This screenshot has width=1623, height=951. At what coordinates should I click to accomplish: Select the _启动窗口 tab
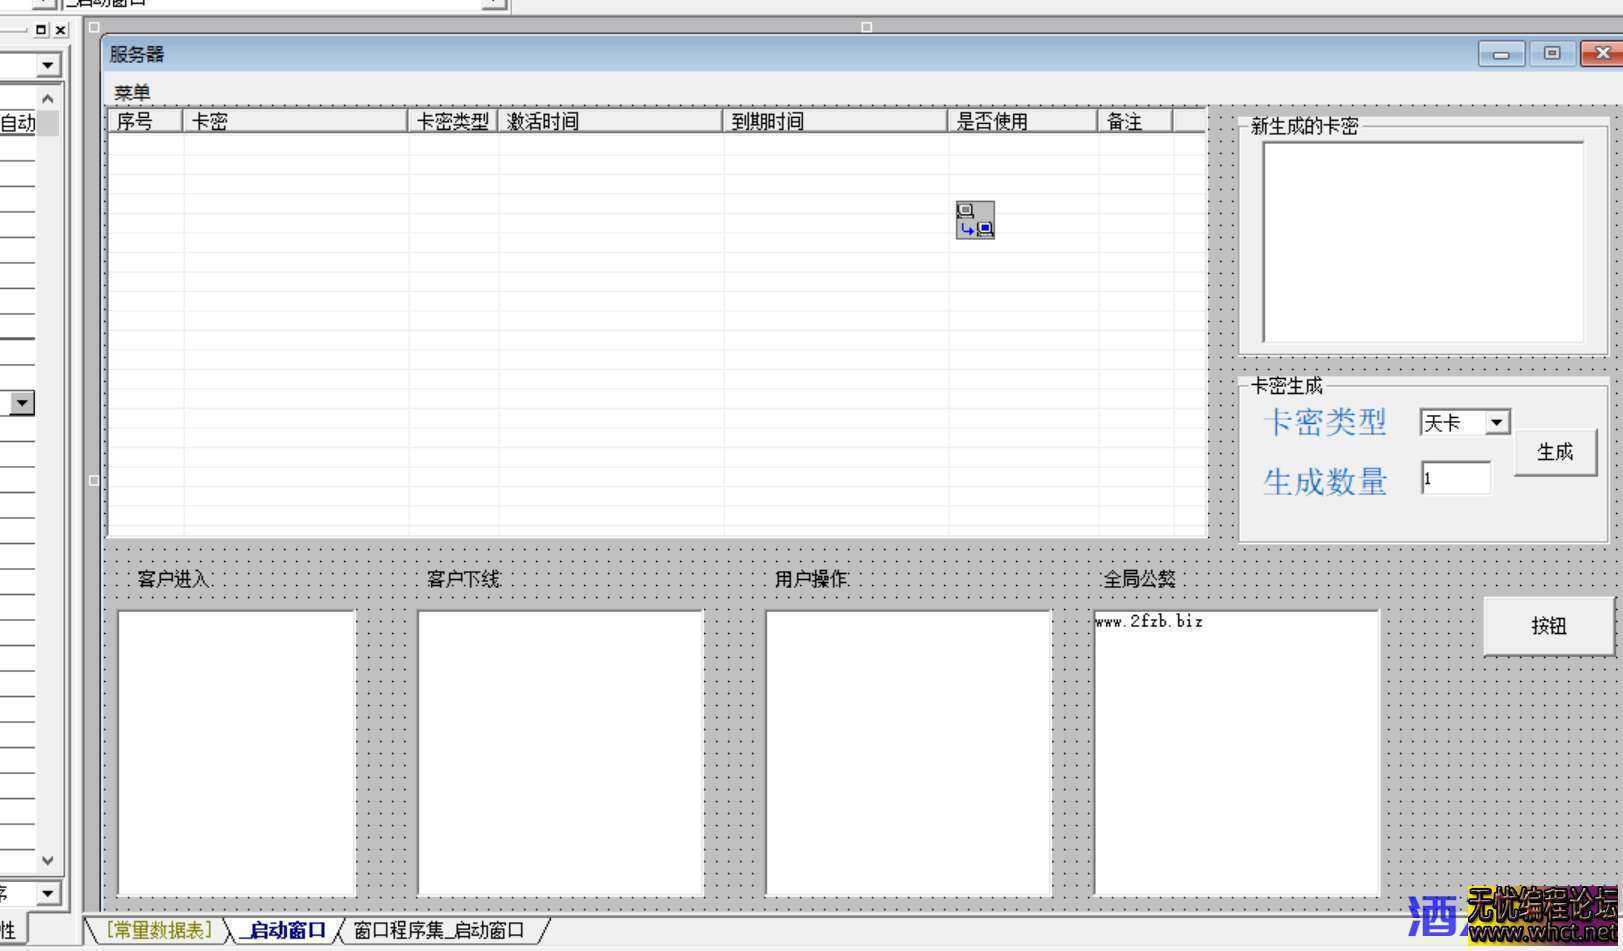tap(285, 931)
